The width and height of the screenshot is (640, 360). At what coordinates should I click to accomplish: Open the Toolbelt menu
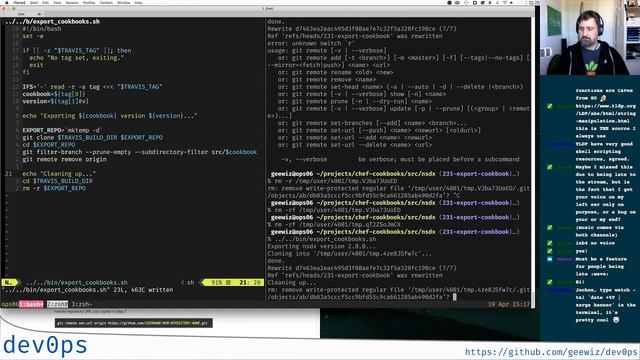tap(106, 2)
